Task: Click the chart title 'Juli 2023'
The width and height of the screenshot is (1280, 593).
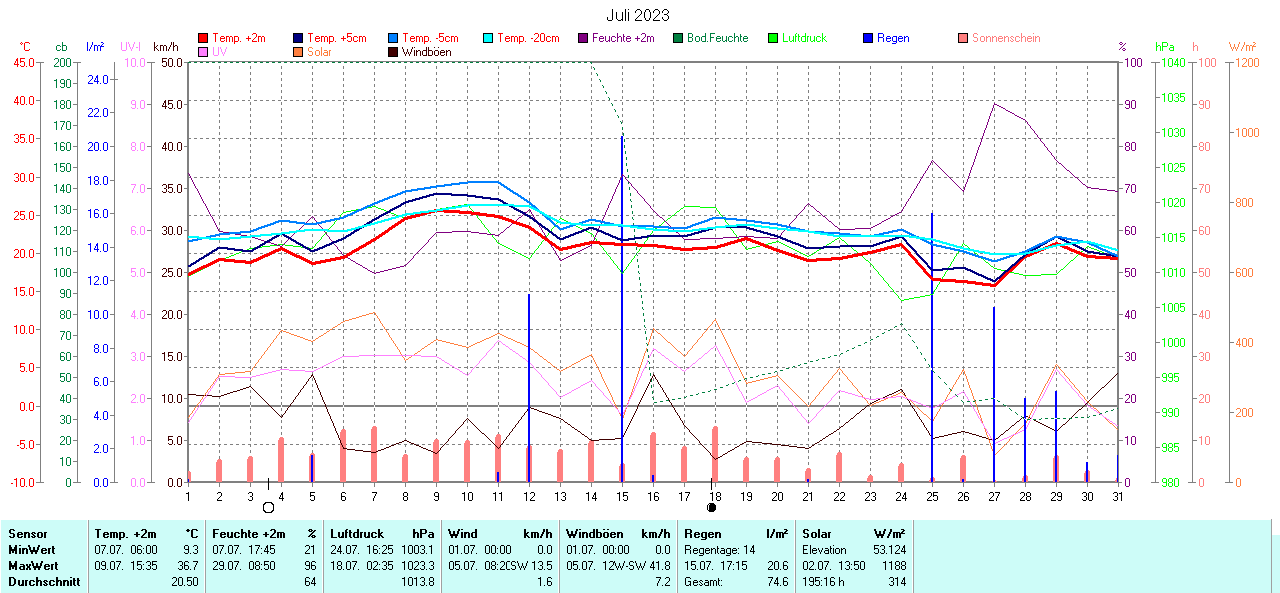Action: pos(638,15)
